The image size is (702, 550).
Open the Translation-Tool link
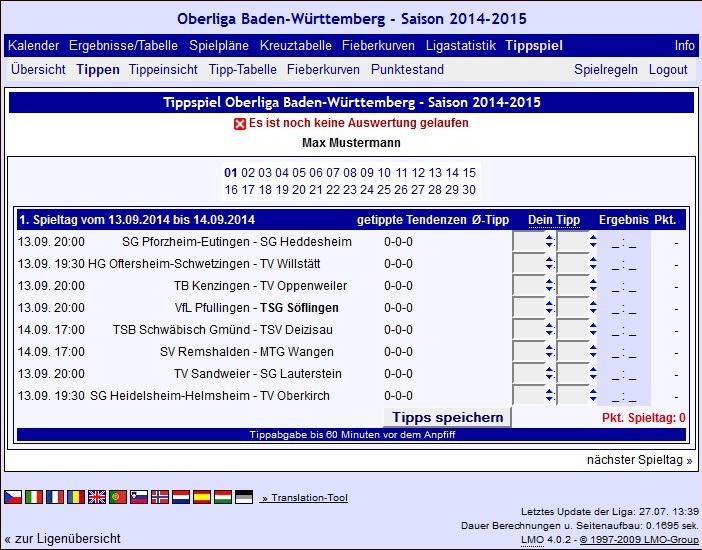(304, 497)
